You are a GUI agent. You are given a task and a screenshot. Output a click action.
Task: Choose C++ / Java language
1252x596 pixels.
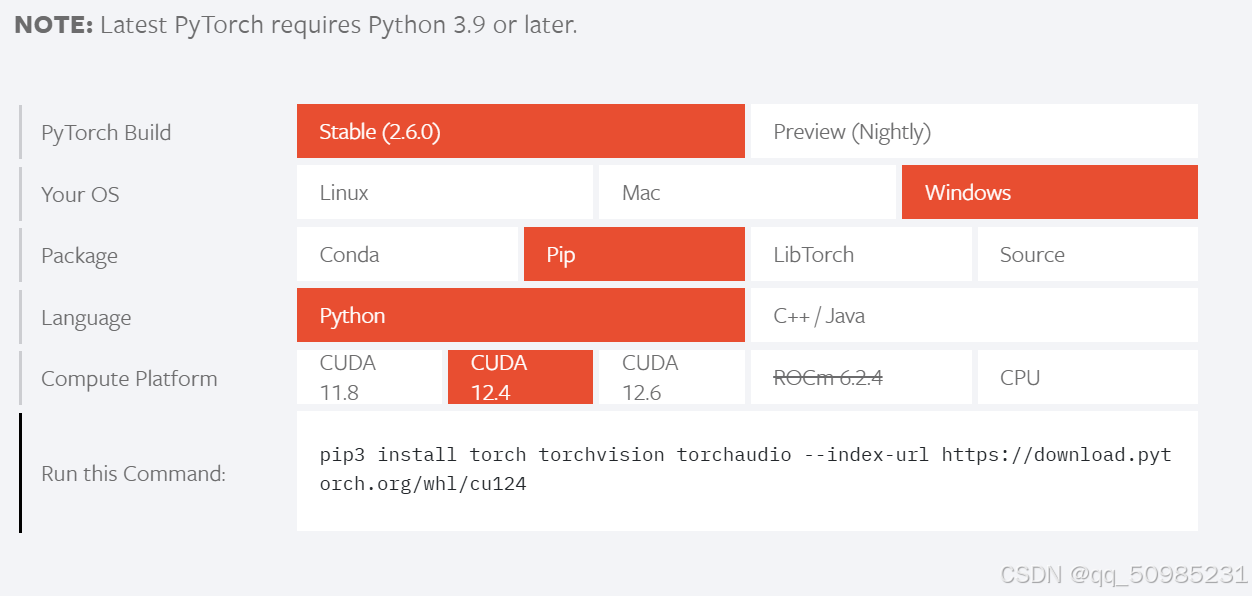tap(974, 316)
